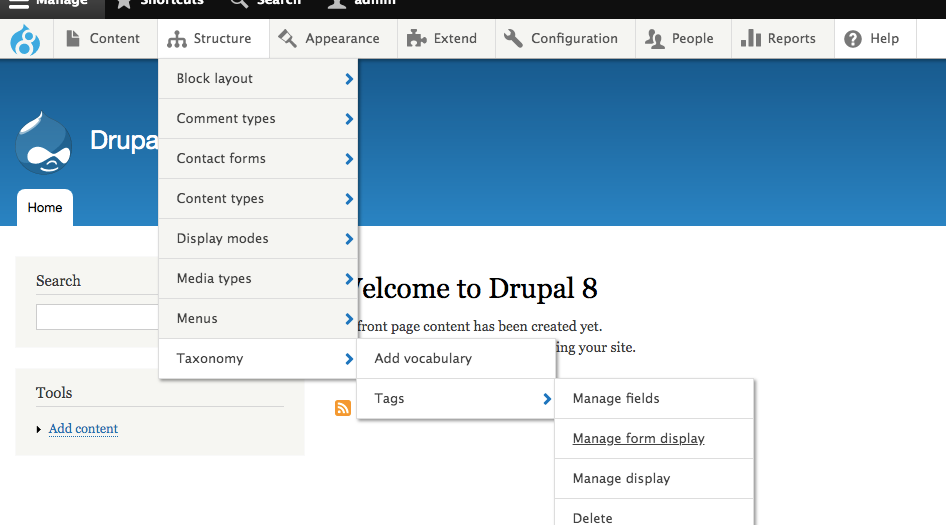The width and height of the screenshot is (946, 525).
Task: Open the People toolbar label
Action: click(x=693, y=39)
